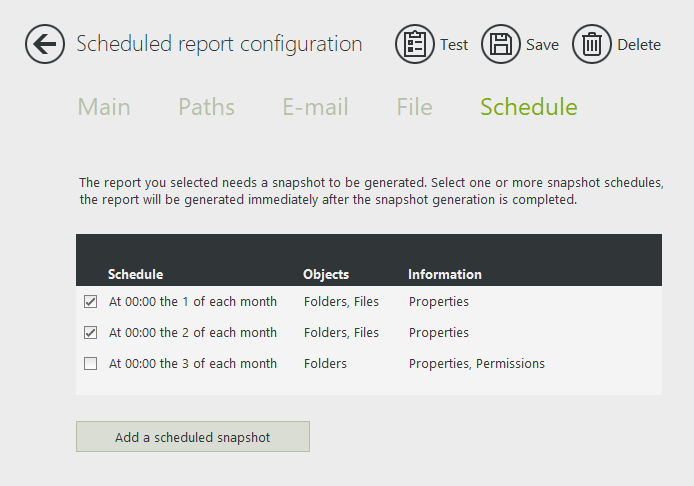This screenshot has width=694, height=486.
Task: Click the back arrow icon
Action: [45, 45]
